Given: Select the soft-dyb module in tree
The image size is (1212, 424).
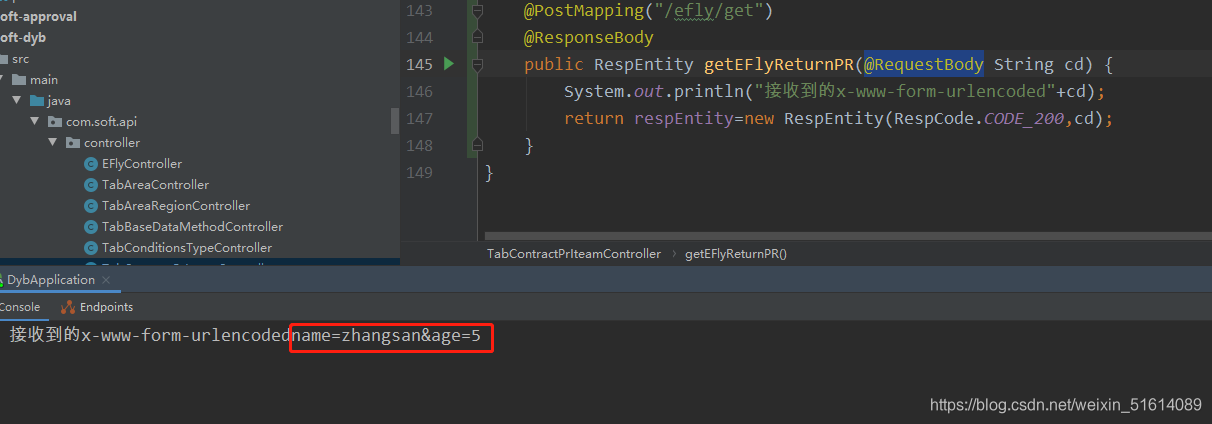Looking at the screenshot, I should (23, 38).
